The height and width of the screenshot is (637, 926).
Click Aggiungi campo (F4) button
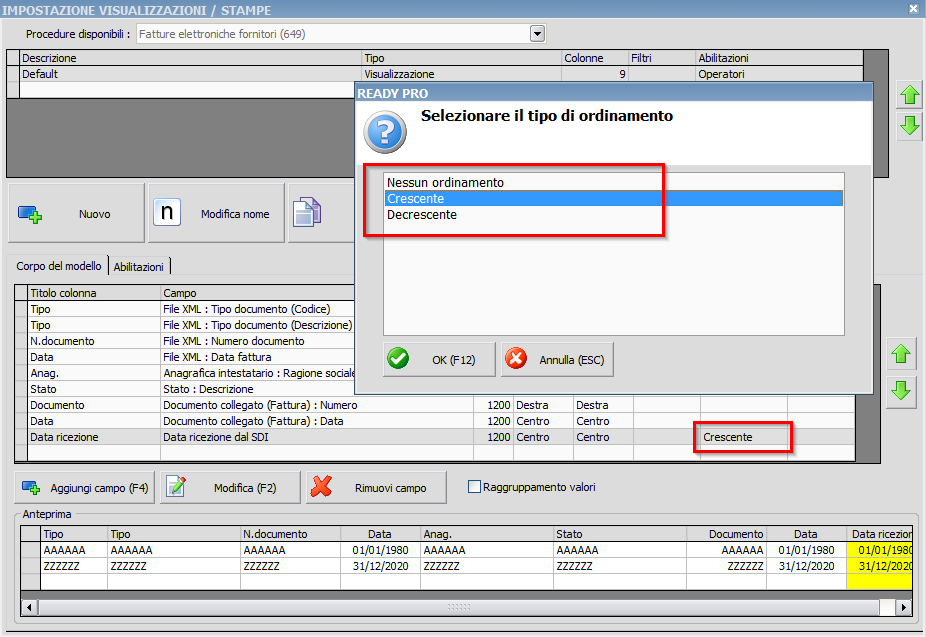point(84,488)
